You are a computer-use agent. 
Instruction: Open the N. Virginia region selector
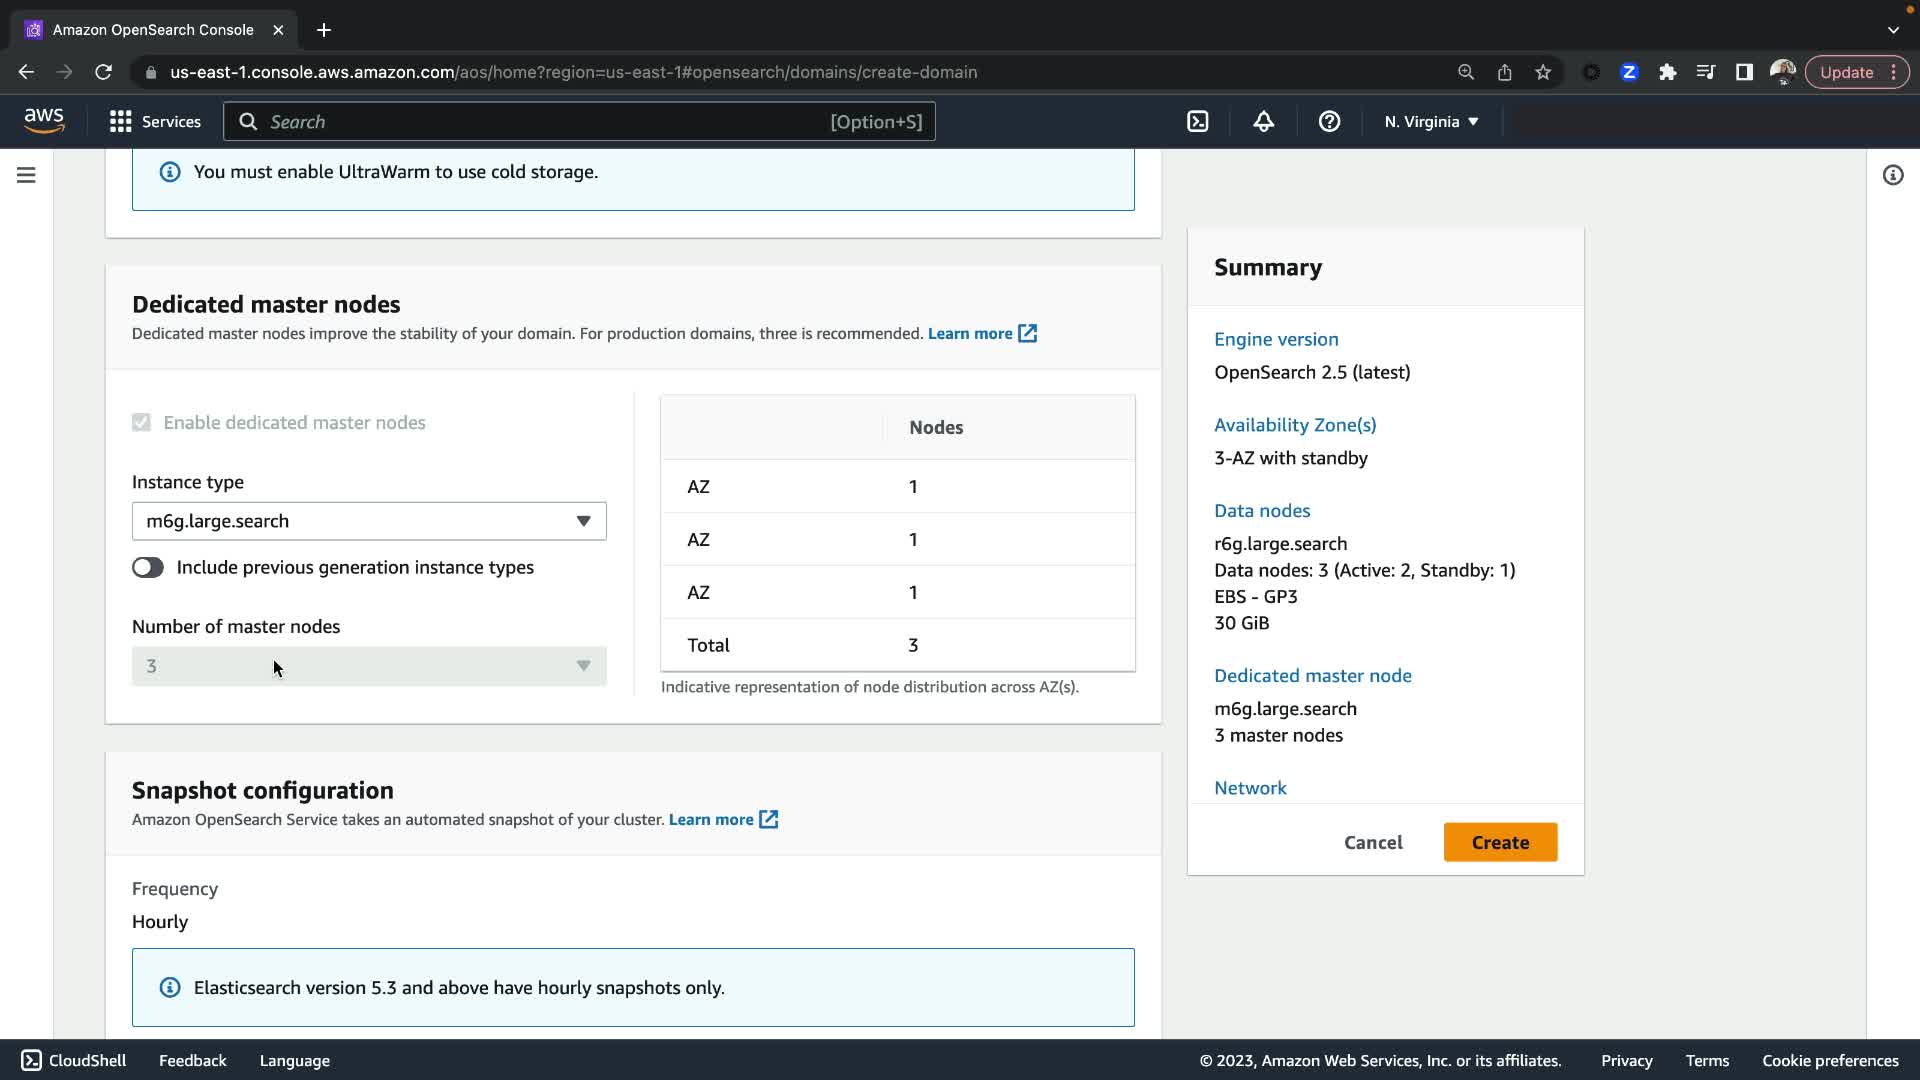(1431, 121)
